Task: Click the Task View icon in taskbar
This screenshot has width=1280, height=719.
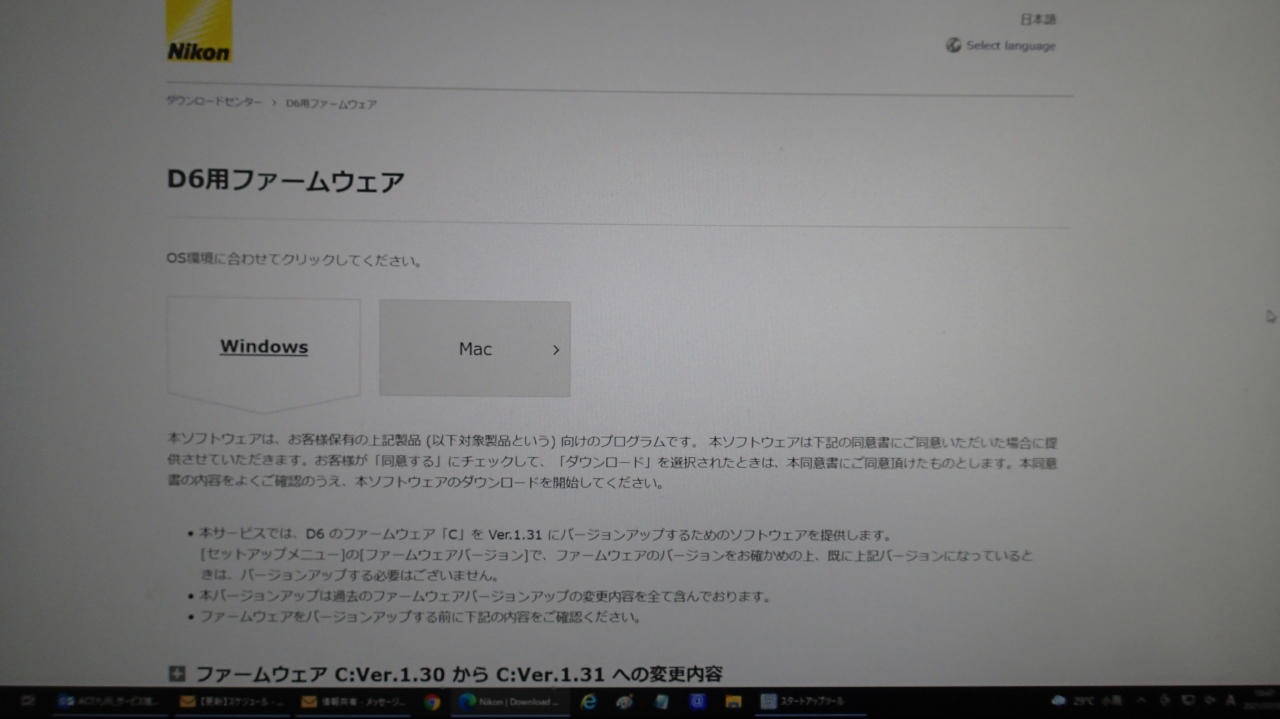Action: (x=29, y=702)
